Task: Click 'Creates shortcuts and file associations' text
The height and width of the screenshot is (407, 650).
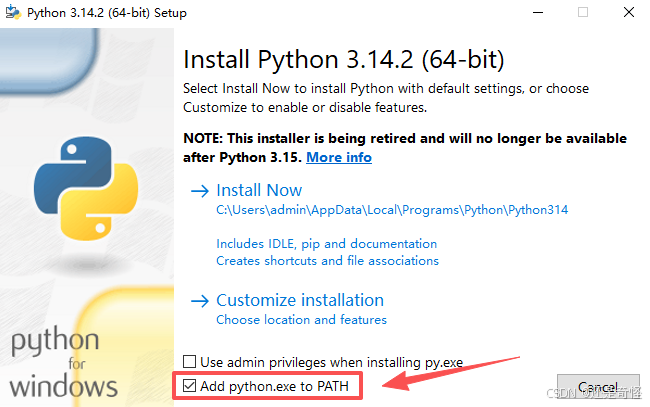Action: click(x=327, y=261)
